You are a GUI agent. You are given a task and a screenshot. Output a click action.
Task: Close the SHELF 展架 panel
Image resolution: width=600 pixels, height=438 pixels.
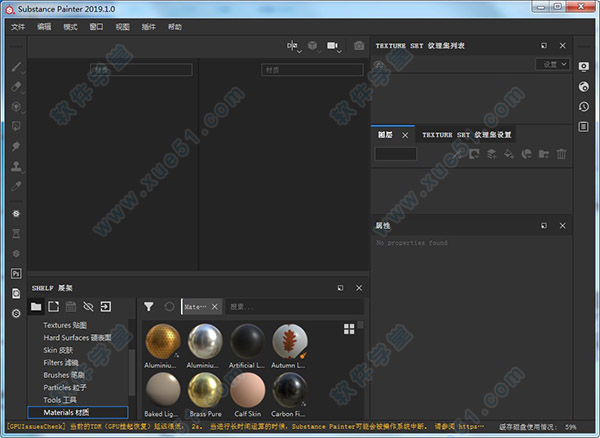click(359, 288)
